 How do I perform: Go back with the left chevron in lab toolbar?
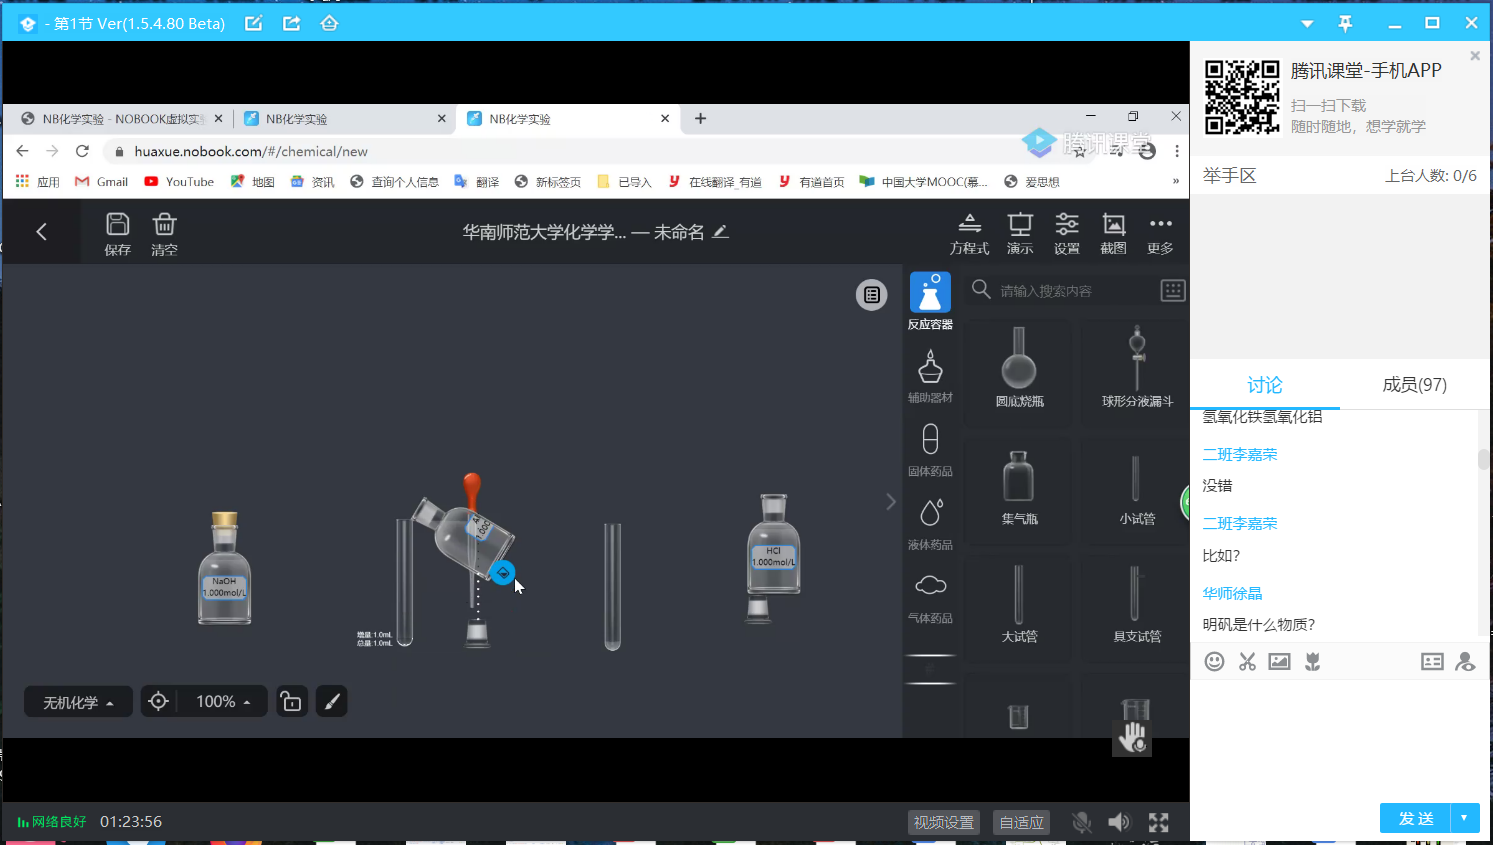point(42,232)
